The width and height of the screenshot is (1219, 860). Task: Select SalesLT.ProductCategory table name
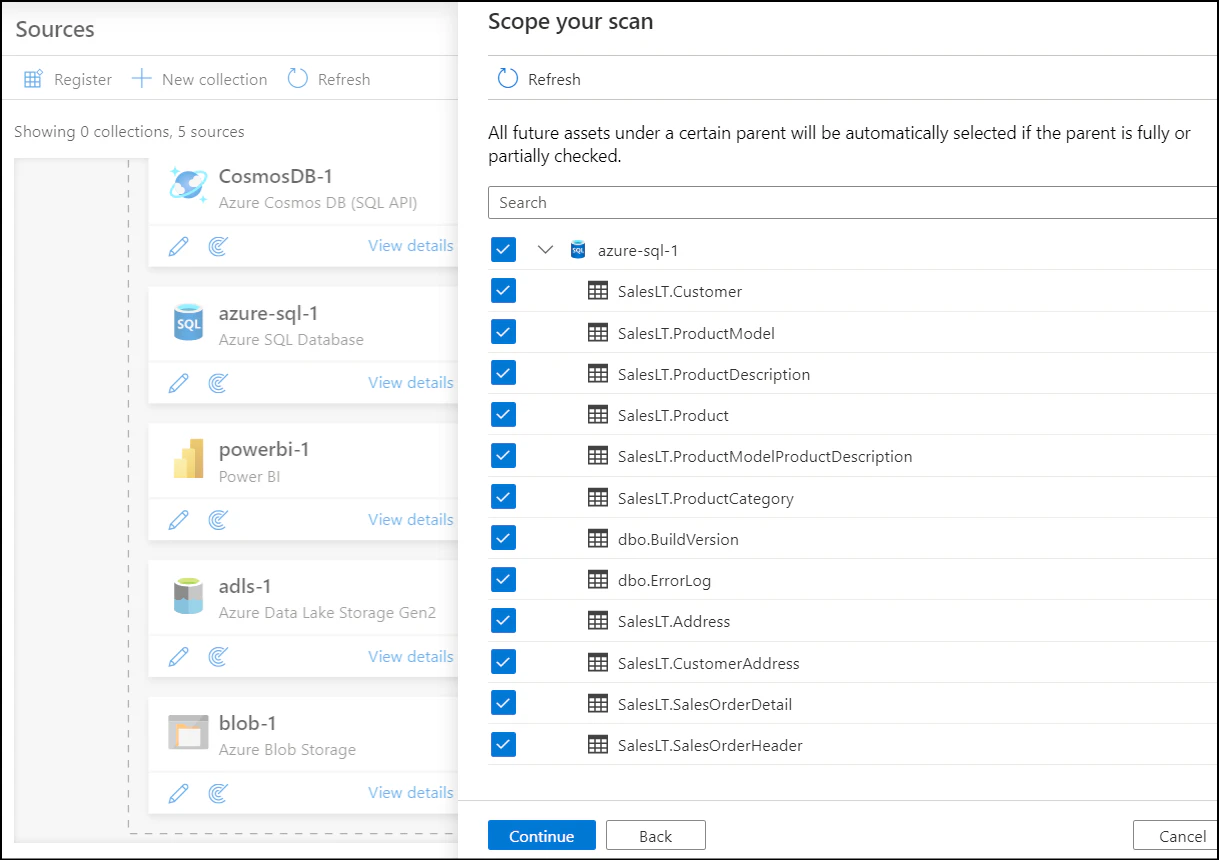pos(706,498)
